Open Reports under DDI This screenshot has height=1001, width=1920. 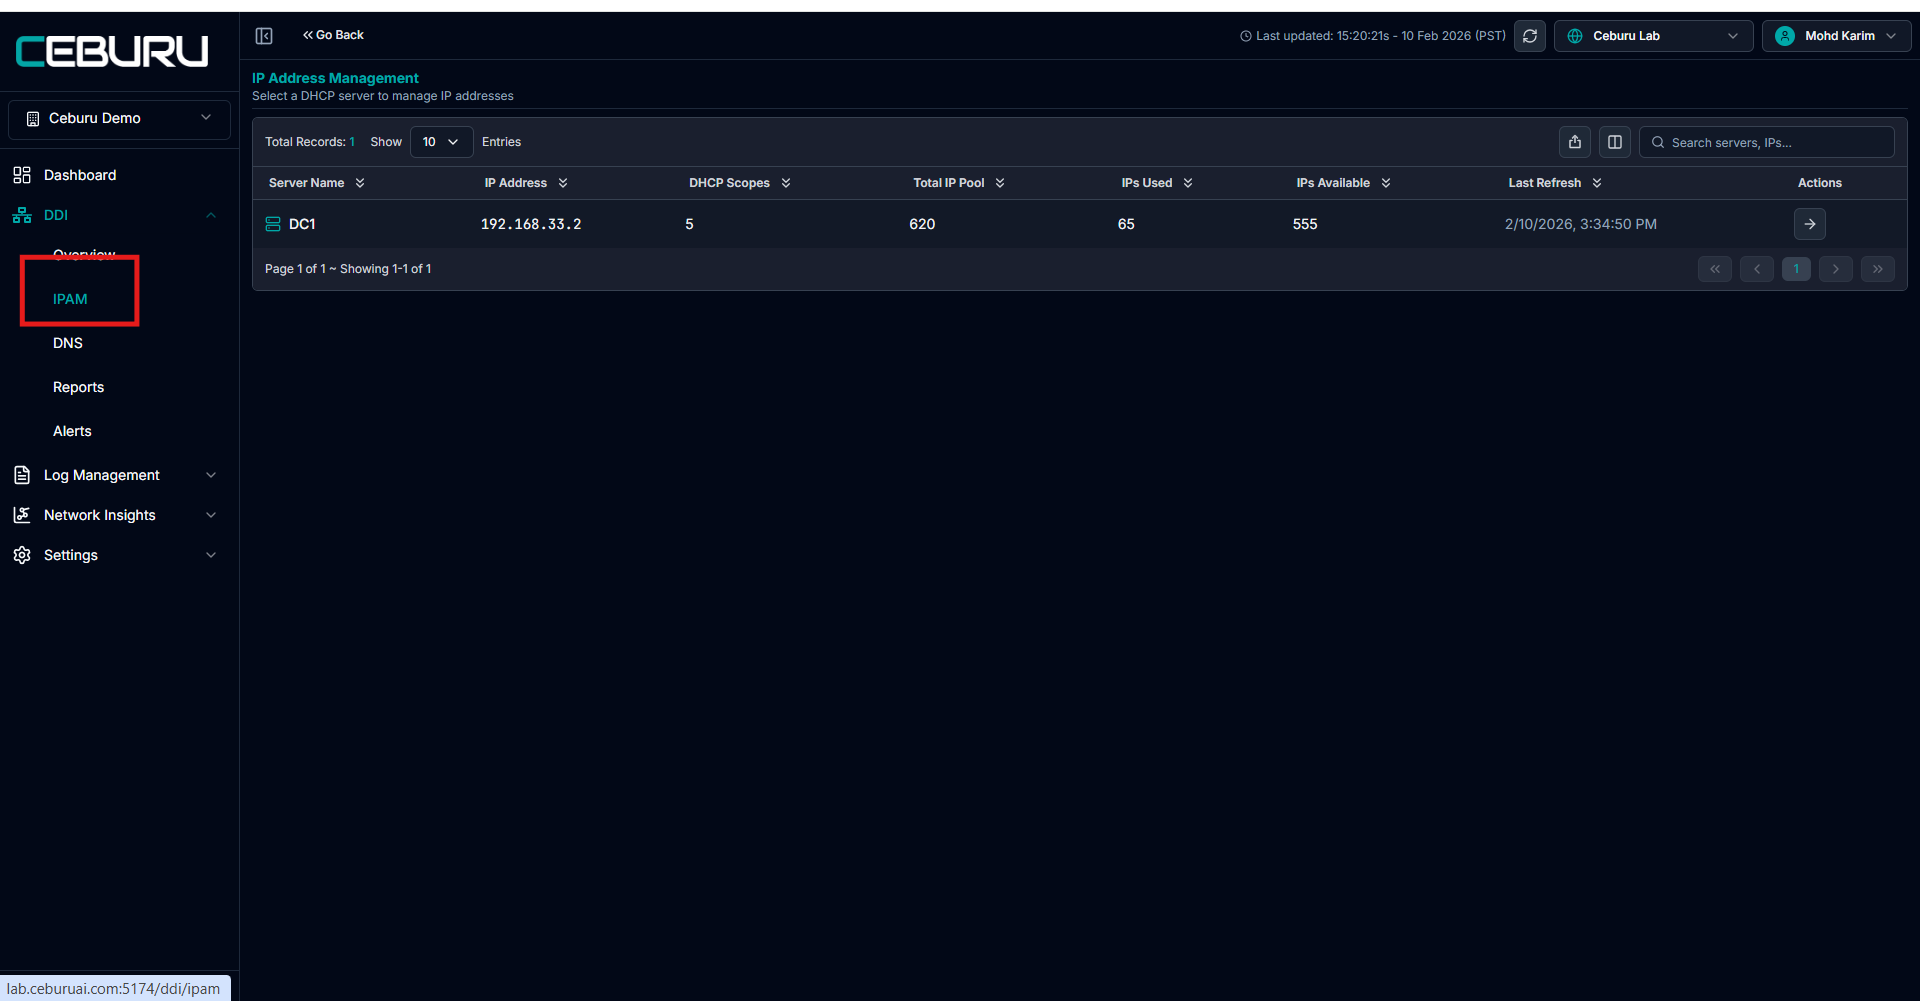[x=78, y=387]
